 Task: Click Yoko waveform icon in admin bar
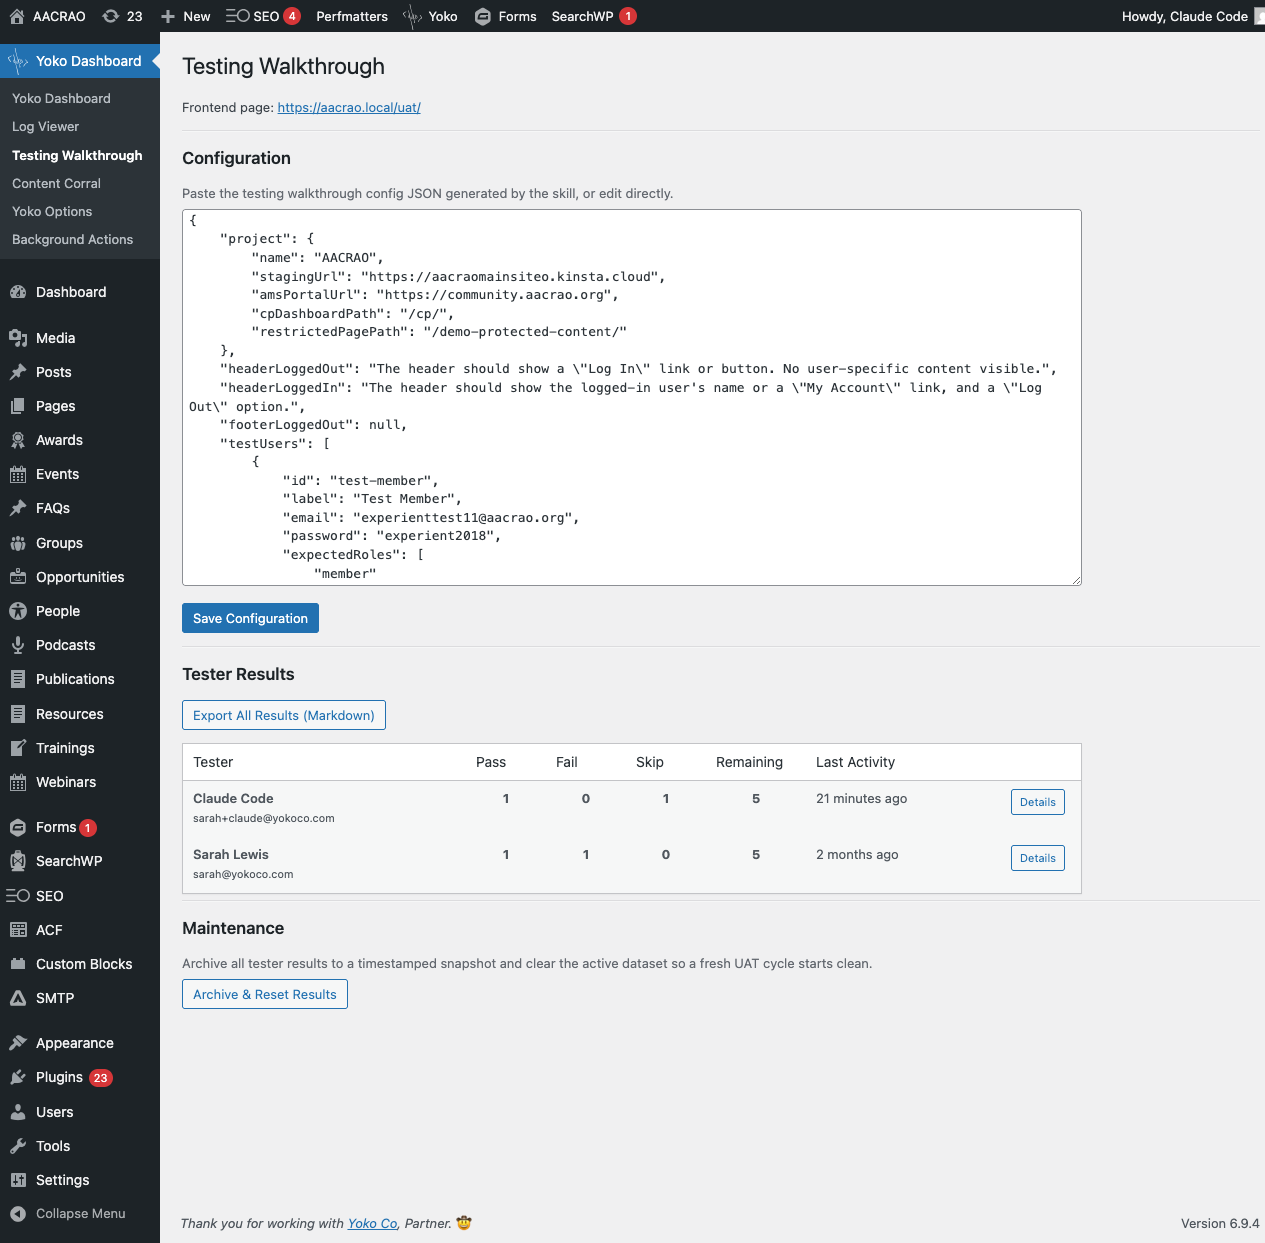point(412,16)
